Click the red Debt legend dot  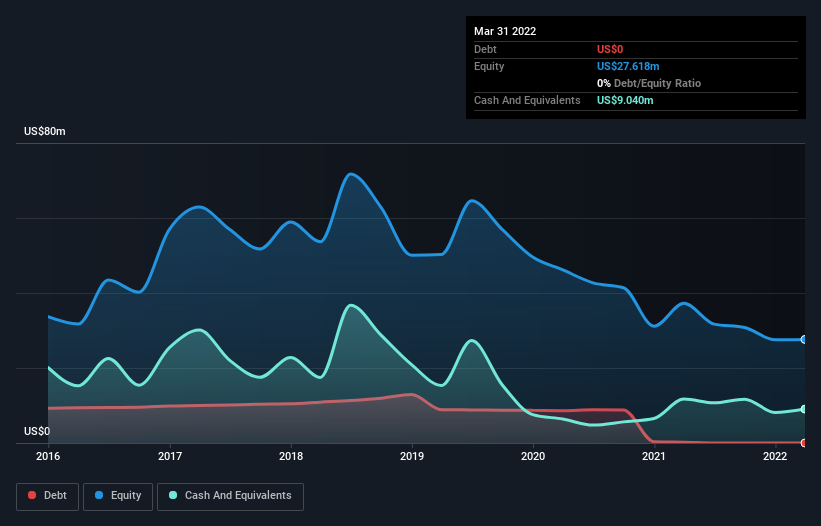pyautogui.click(x=32, y=495)
